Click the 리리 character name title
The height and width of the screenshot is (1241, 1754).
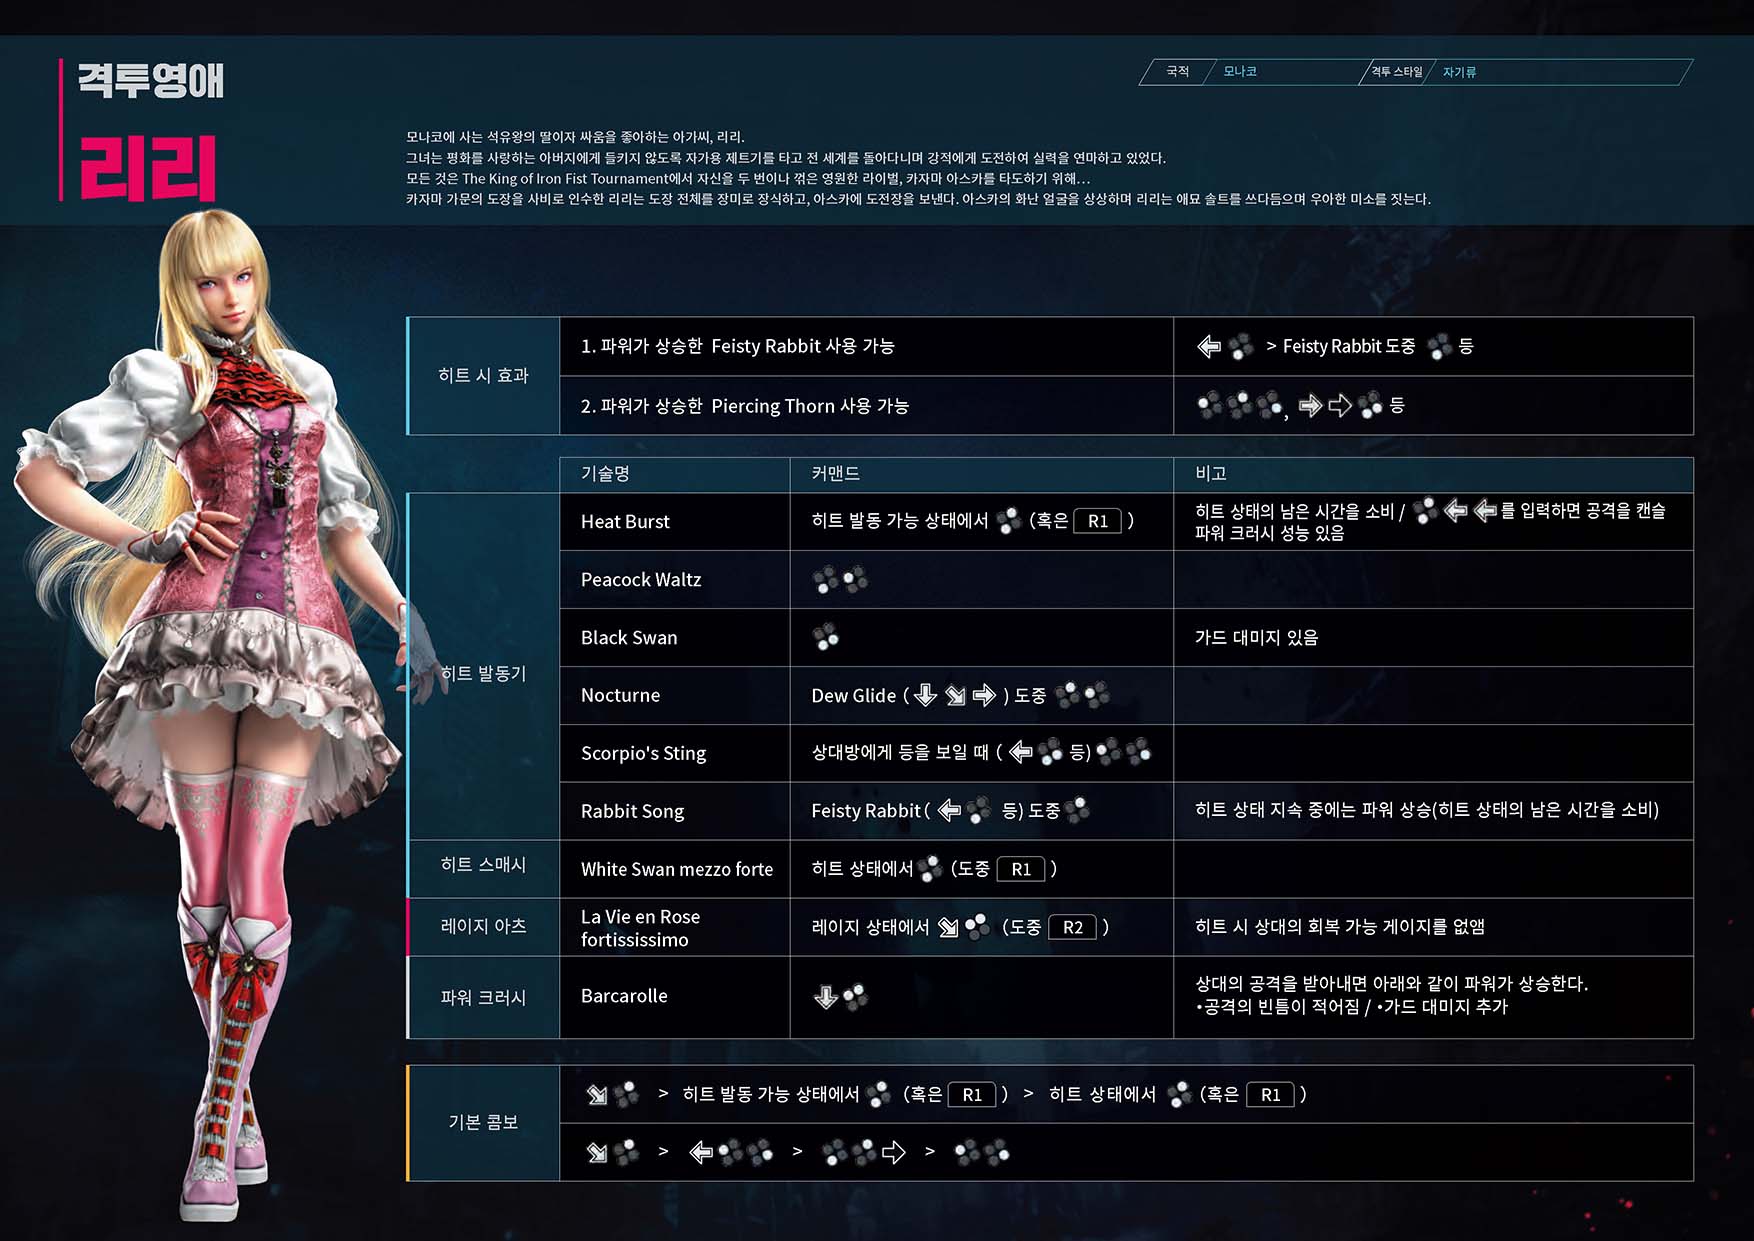click(x=147, y=168)
